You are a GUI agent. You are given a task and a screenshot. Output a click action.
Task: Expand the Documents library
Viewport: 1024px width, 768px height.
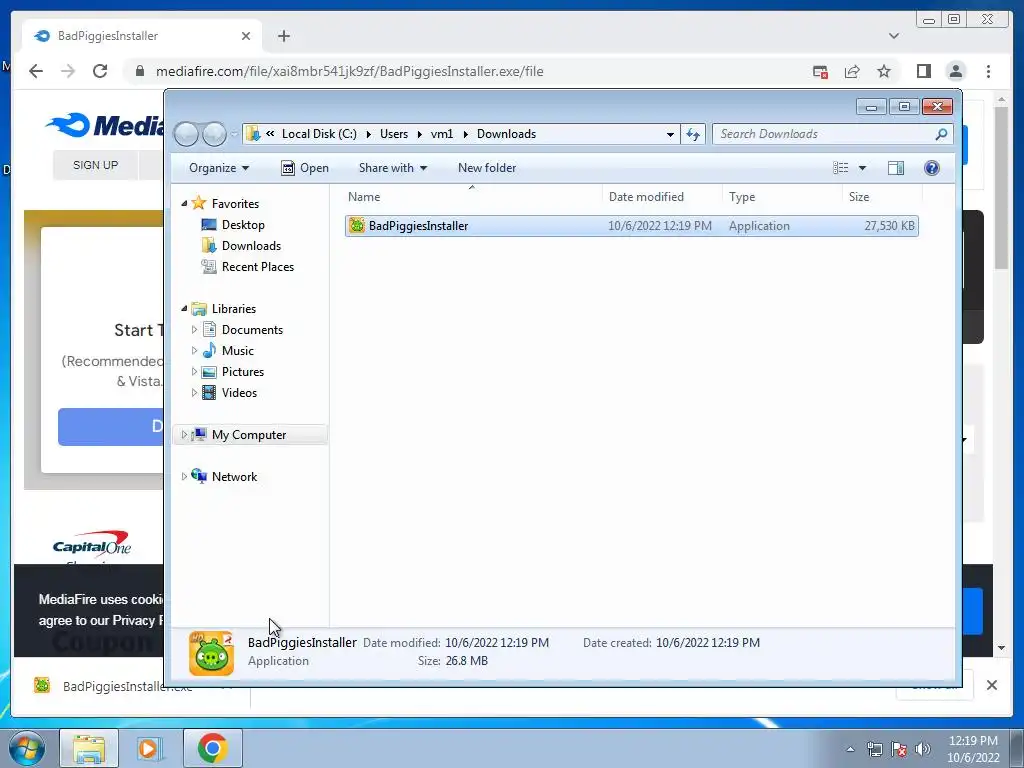[x=194, y=330]
